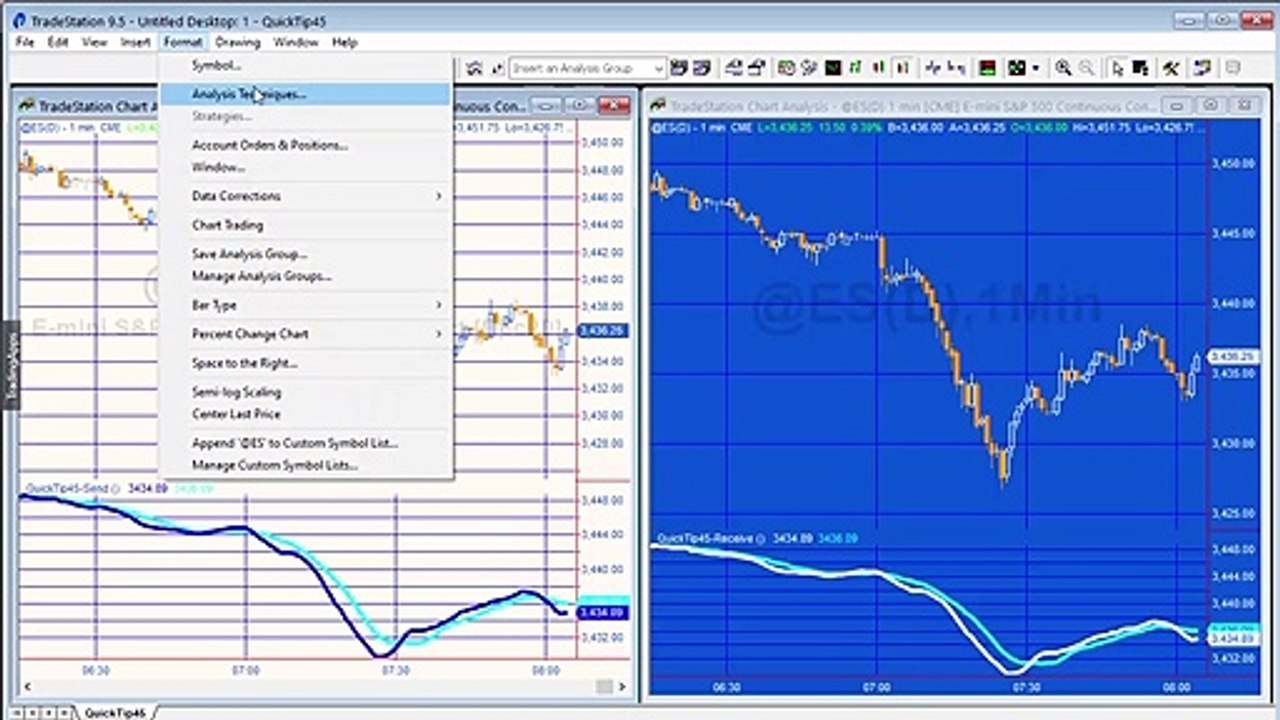Choose Symbol... from the Format menu
The width and height of the screenshot is (1280, 720).
306,65
